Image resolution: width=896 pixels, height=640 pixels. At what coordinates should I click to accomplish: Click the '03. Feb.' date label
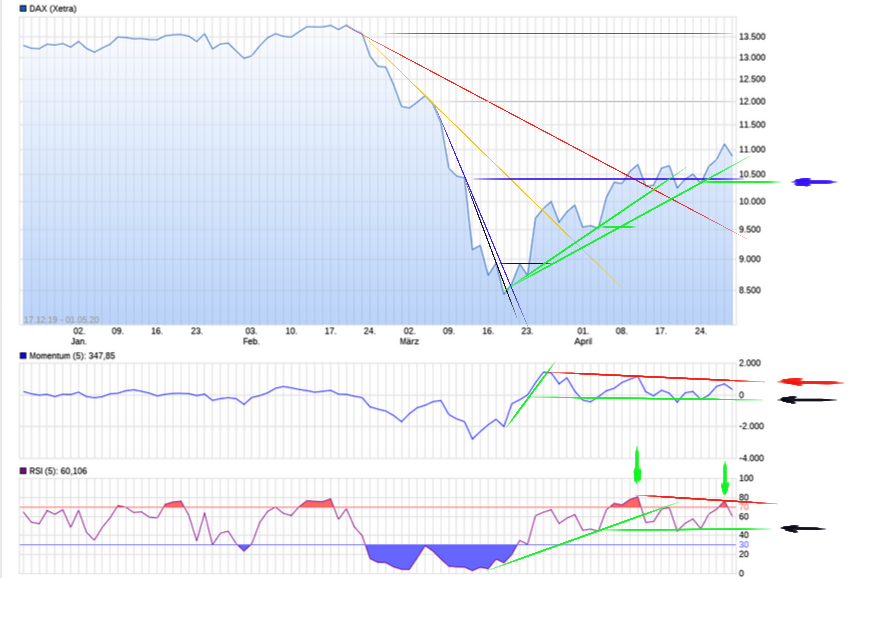pos(251,336)
